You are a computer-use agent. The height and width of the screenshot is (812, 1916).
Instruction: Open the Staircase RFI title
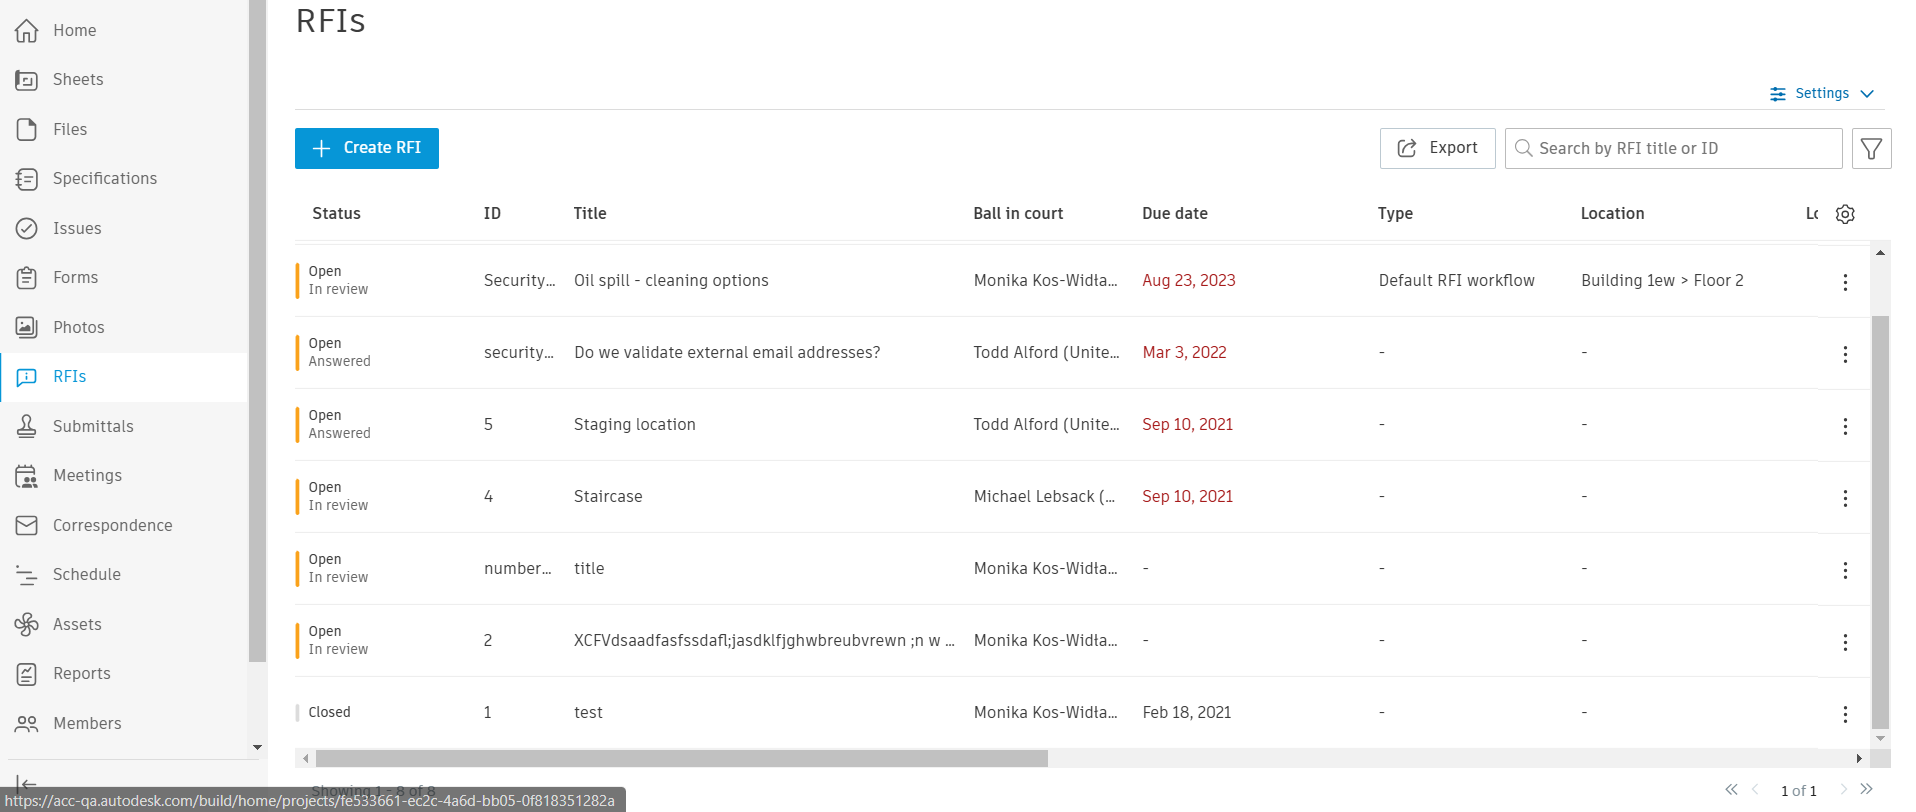click(608, 496)
